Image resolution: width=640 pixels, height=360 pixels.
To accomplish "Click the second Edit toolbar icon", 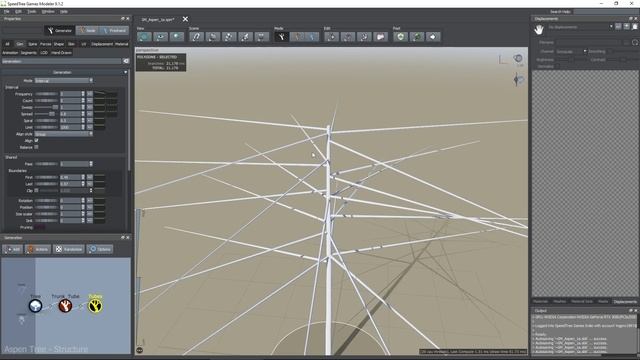I will [x=348, y=37].
